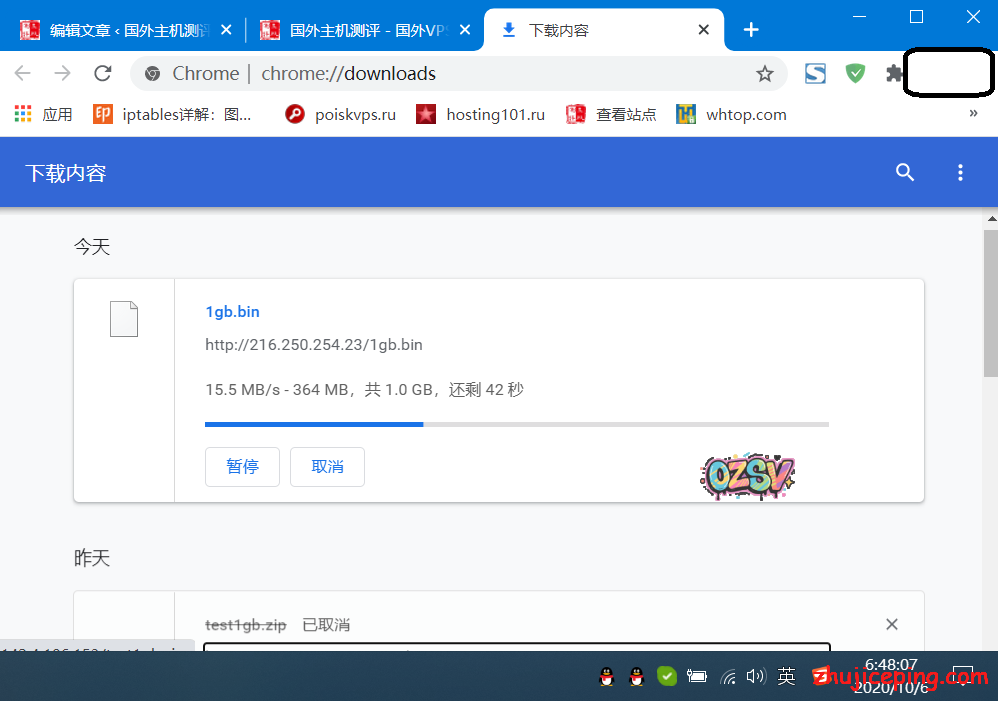Screen dimensions: 998x701
Task: Open the 应用 apps shortcut
Action: pos(44,114)
